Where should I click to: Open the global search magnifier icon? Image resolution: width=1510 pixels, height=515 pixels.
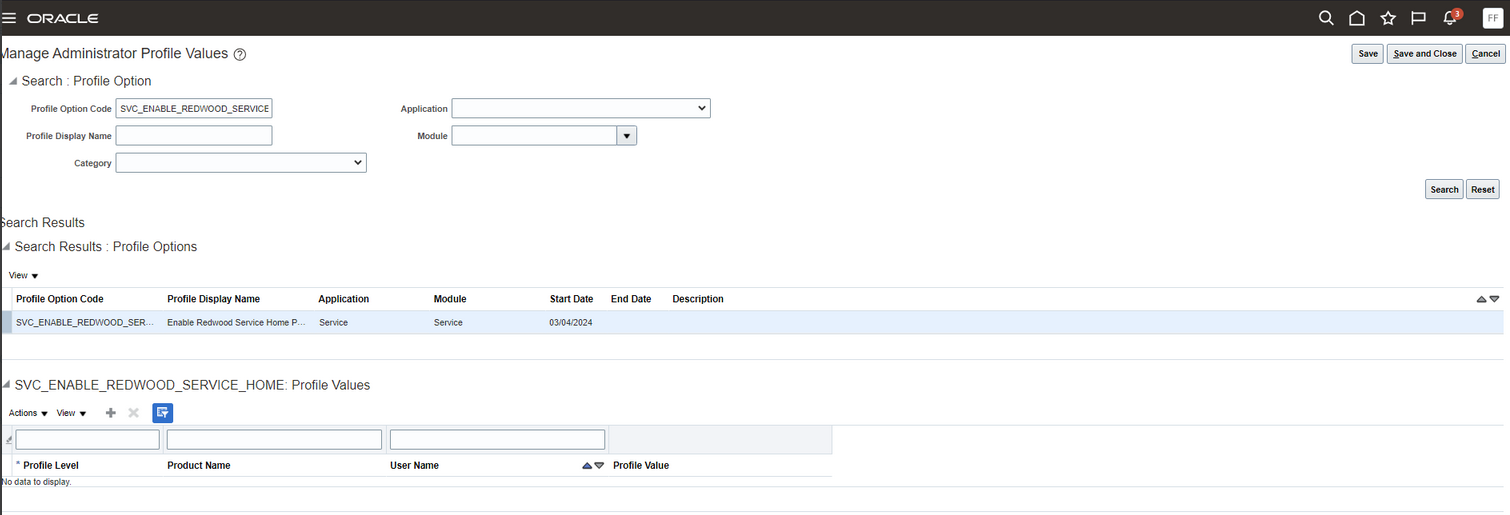pos(1326,18)
